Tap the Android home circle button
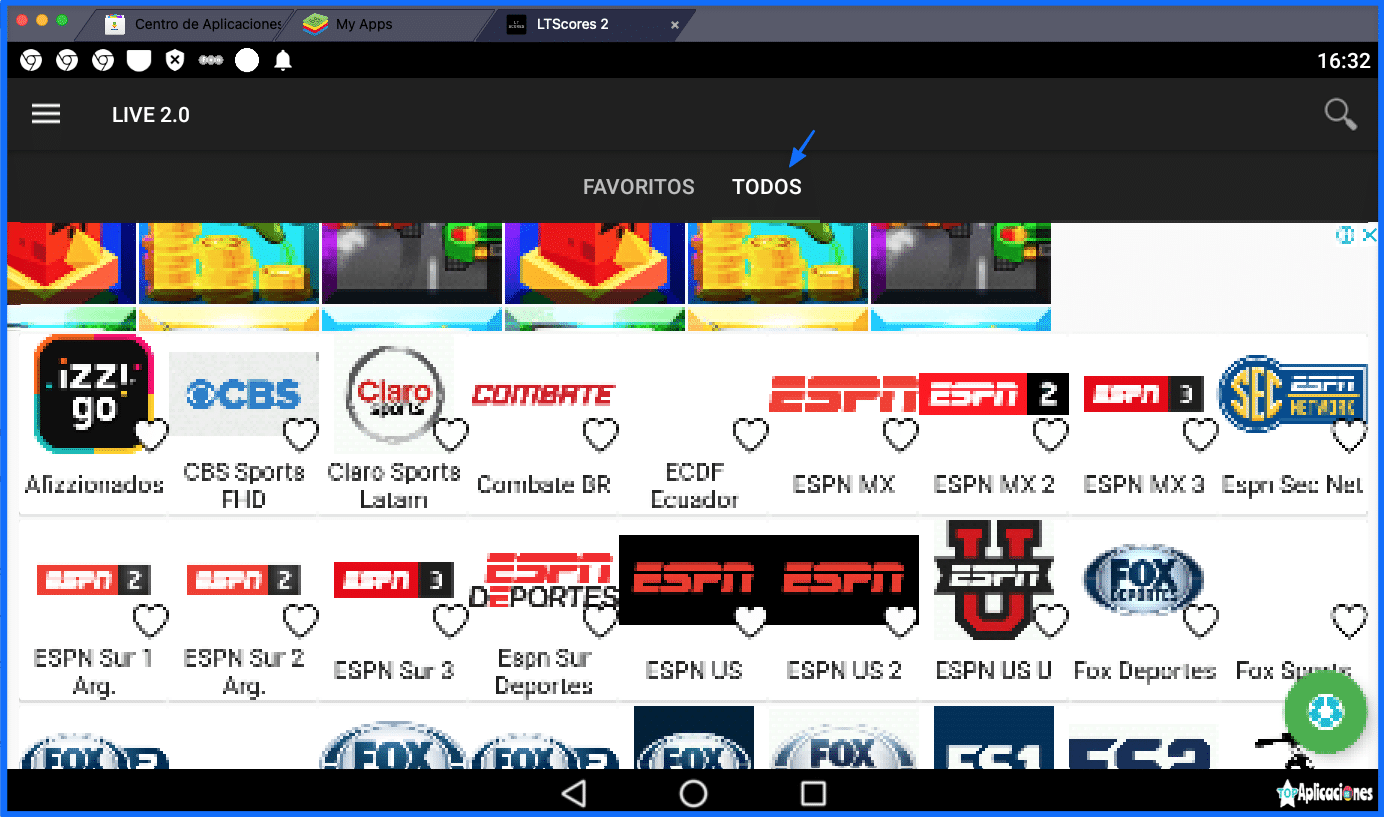Screen dimensions: 1384x817 click(693, 794)
